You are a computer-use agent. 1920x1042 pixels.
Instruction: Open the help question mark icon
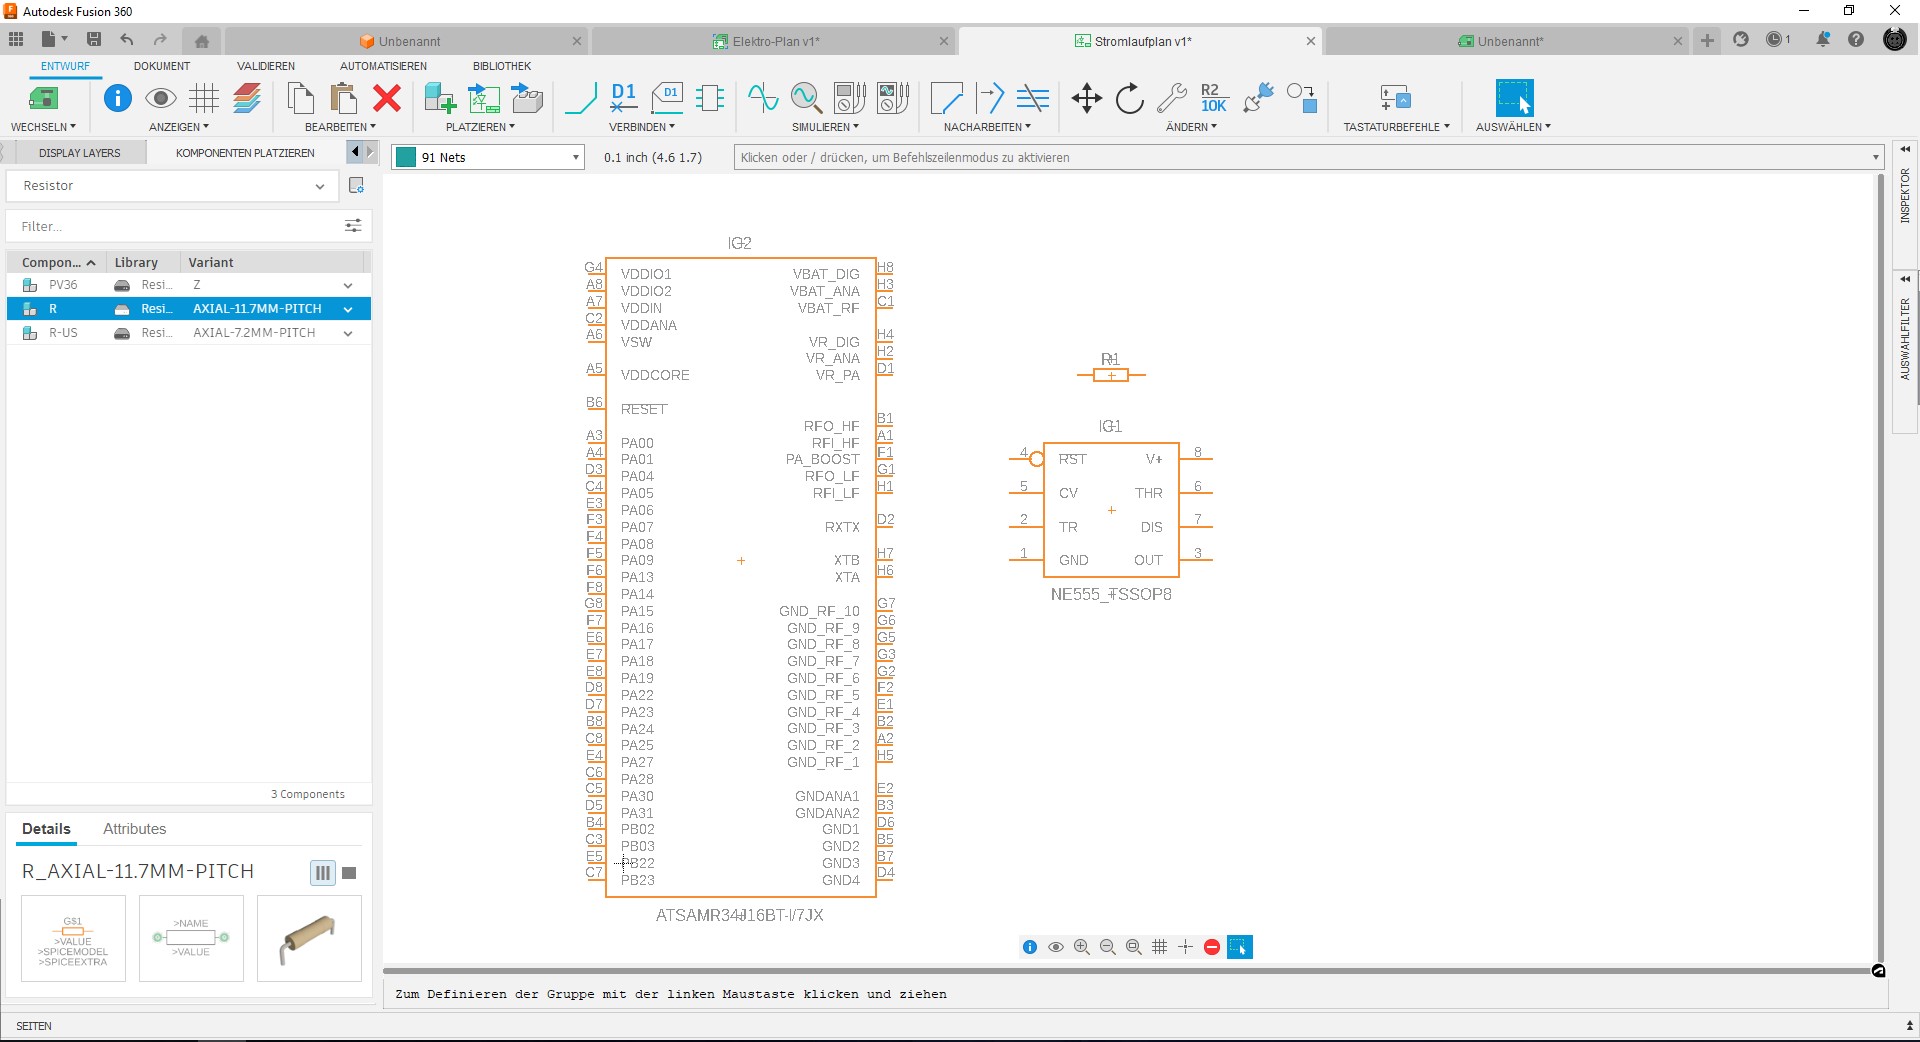[1856, 40]
